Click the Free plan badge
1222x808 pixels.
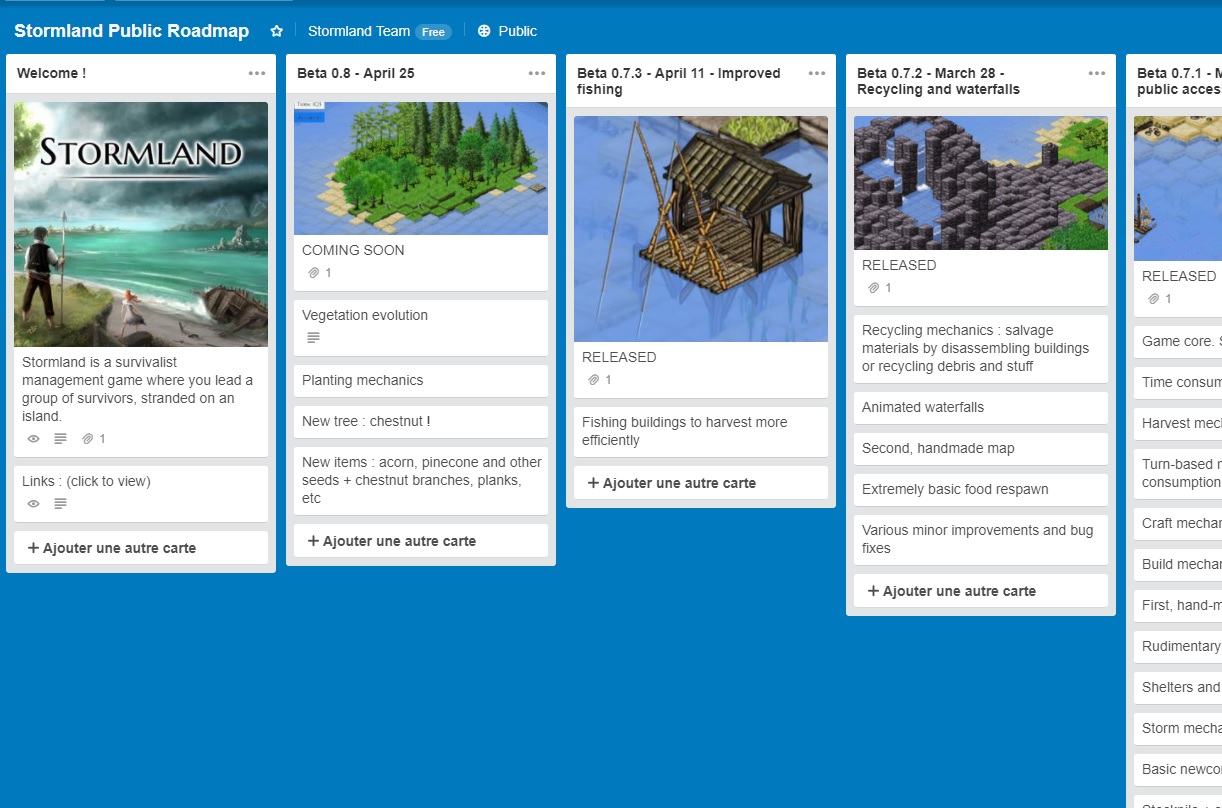point(433,32)
